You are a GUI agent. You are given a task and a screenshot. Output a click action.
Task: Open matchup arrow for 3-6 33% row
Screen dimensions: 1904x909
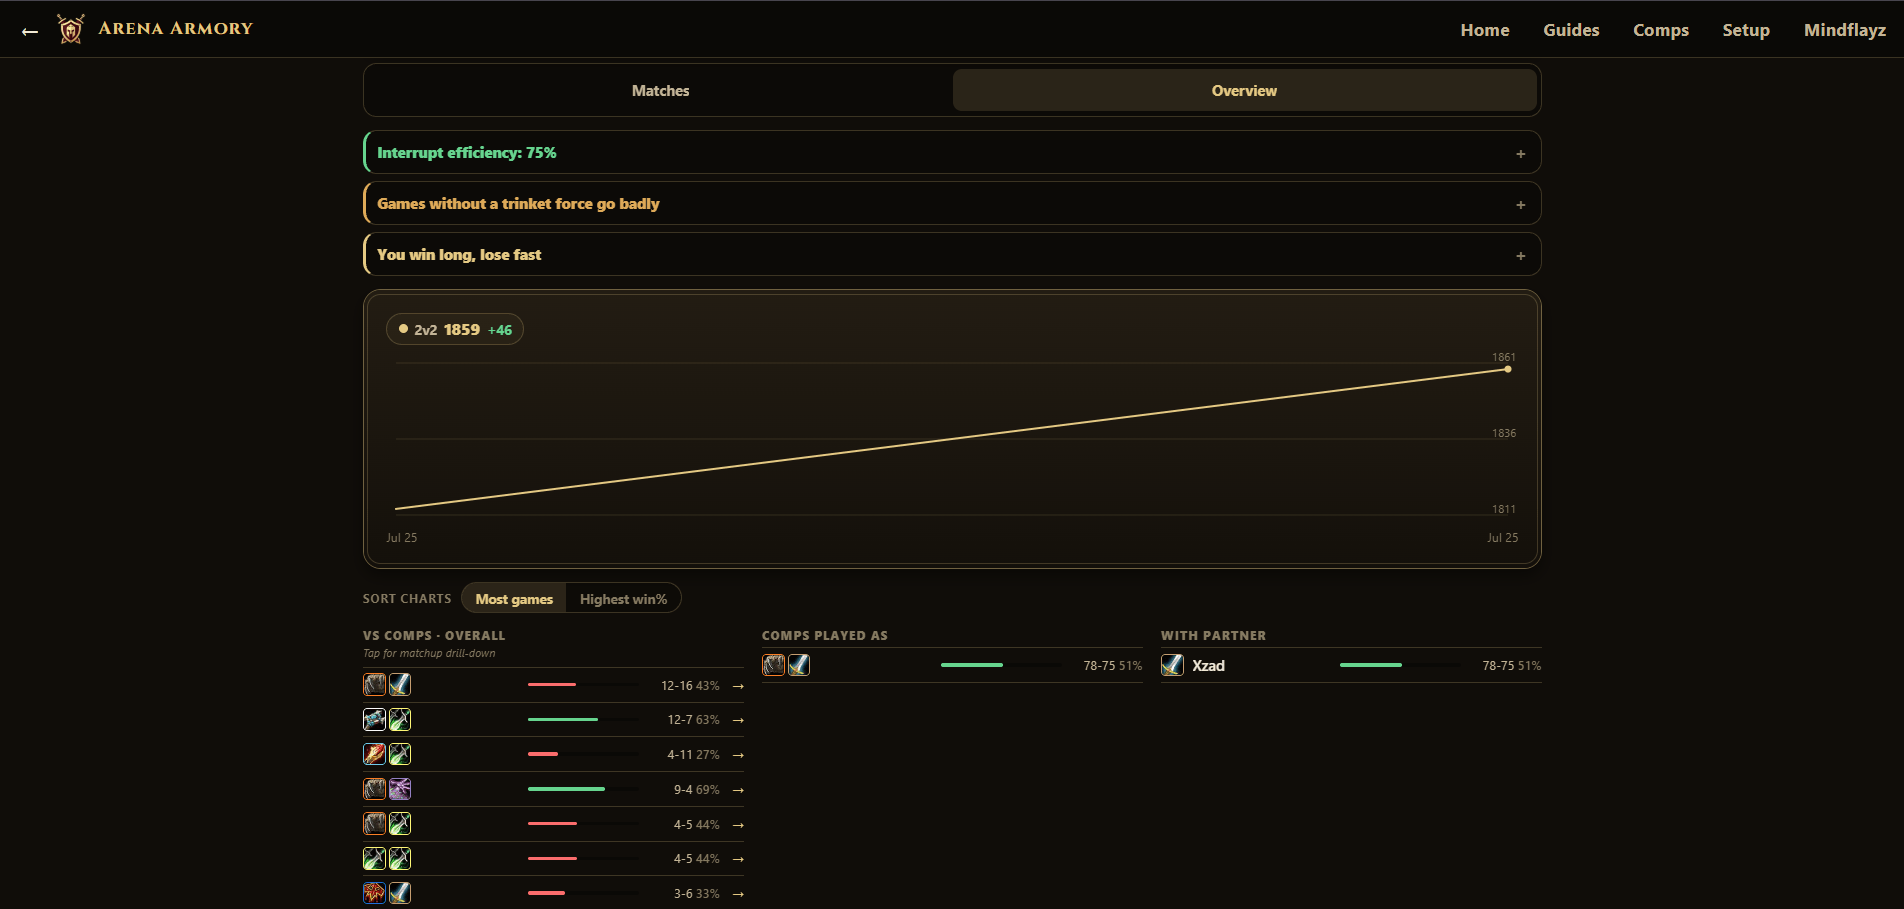(738, 894)
